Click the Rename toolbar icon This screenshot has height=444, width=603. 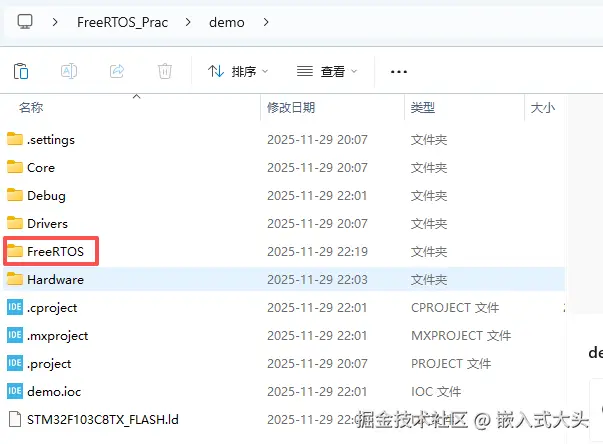[x=69, y=71]
